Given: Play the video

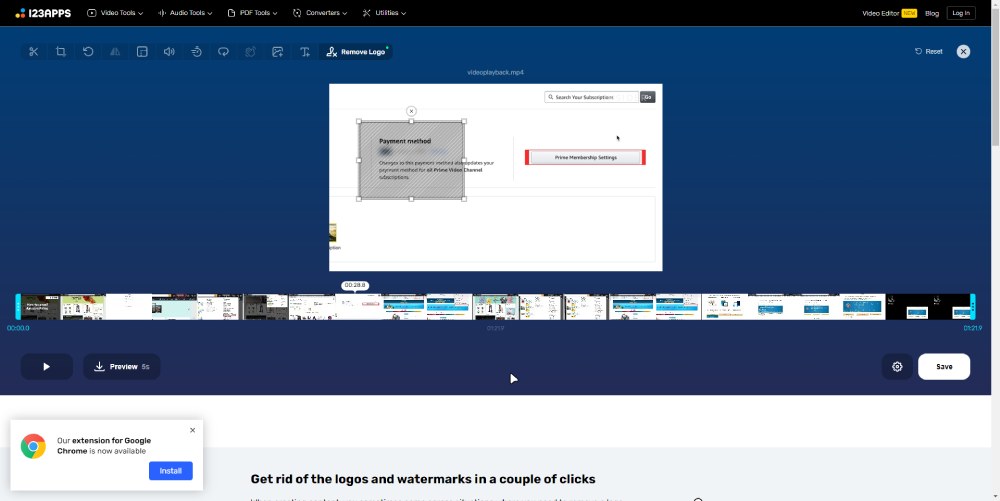Looking at the screenshot, I should [47, 367].
